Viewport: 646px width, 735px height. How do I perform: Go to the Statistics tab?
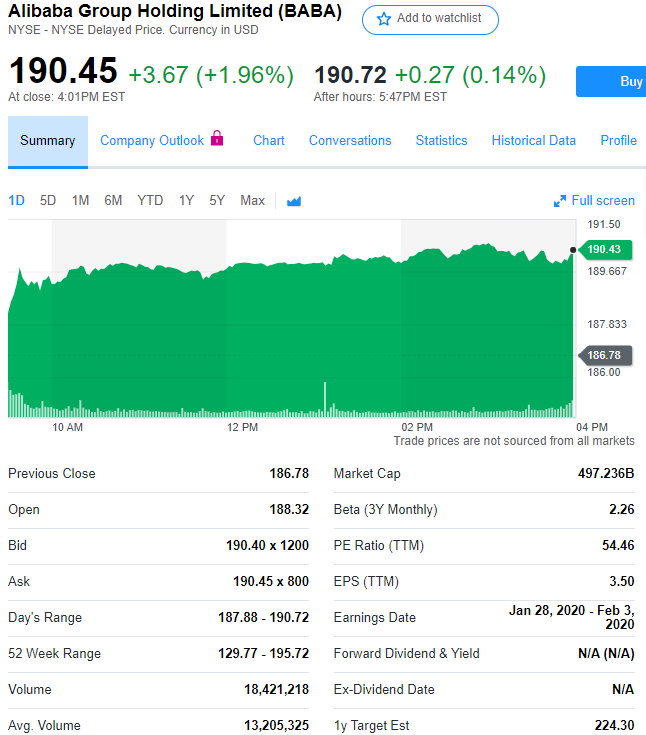(442, 141)
